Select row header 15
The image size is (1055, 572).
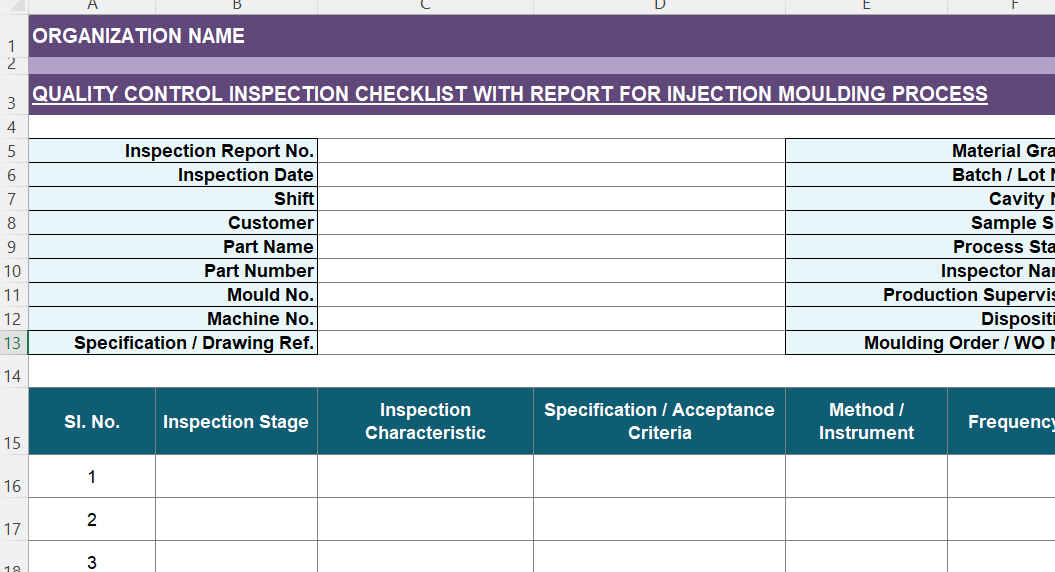point(13,443)
